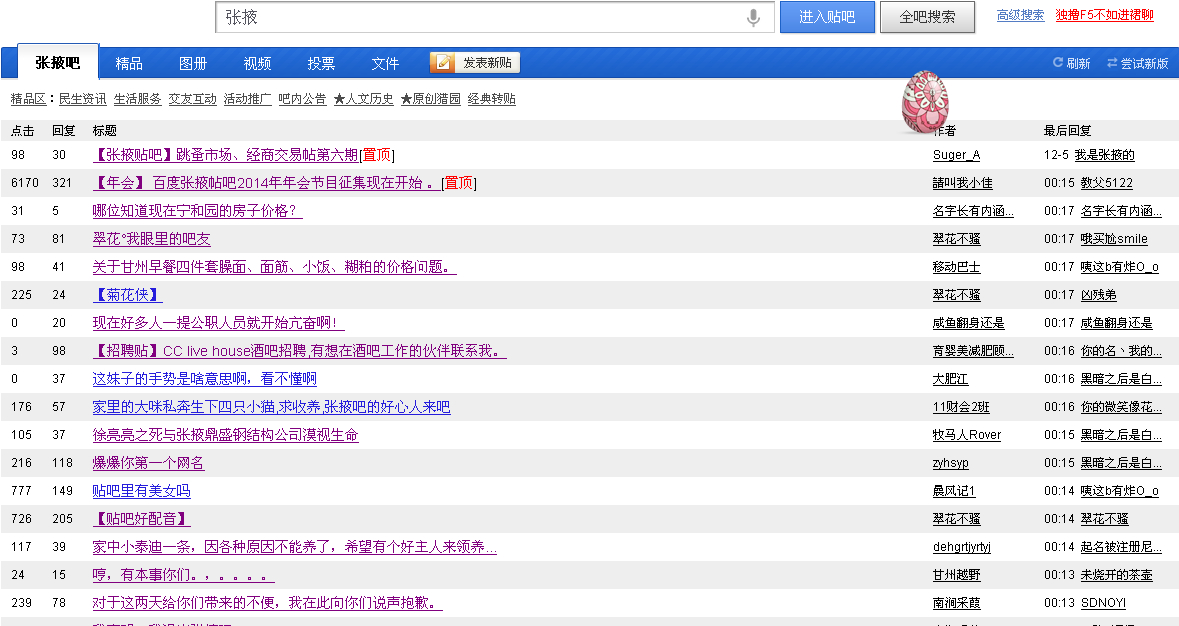Click the 进入贴吧 button

point(827,17)
